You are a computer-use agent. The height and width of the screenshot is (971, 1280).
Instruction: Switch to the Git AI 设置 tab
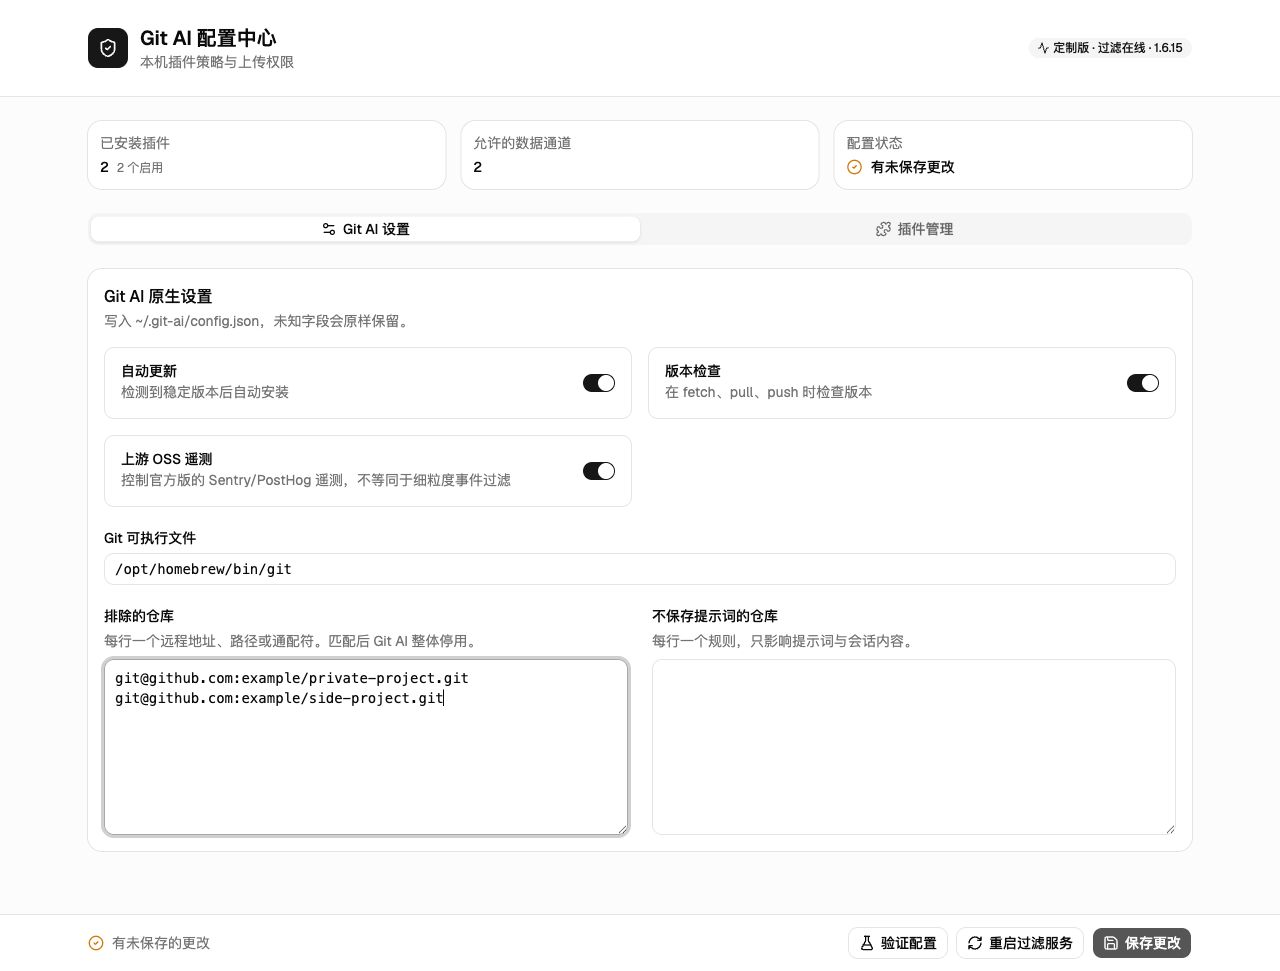coord(366,229)
